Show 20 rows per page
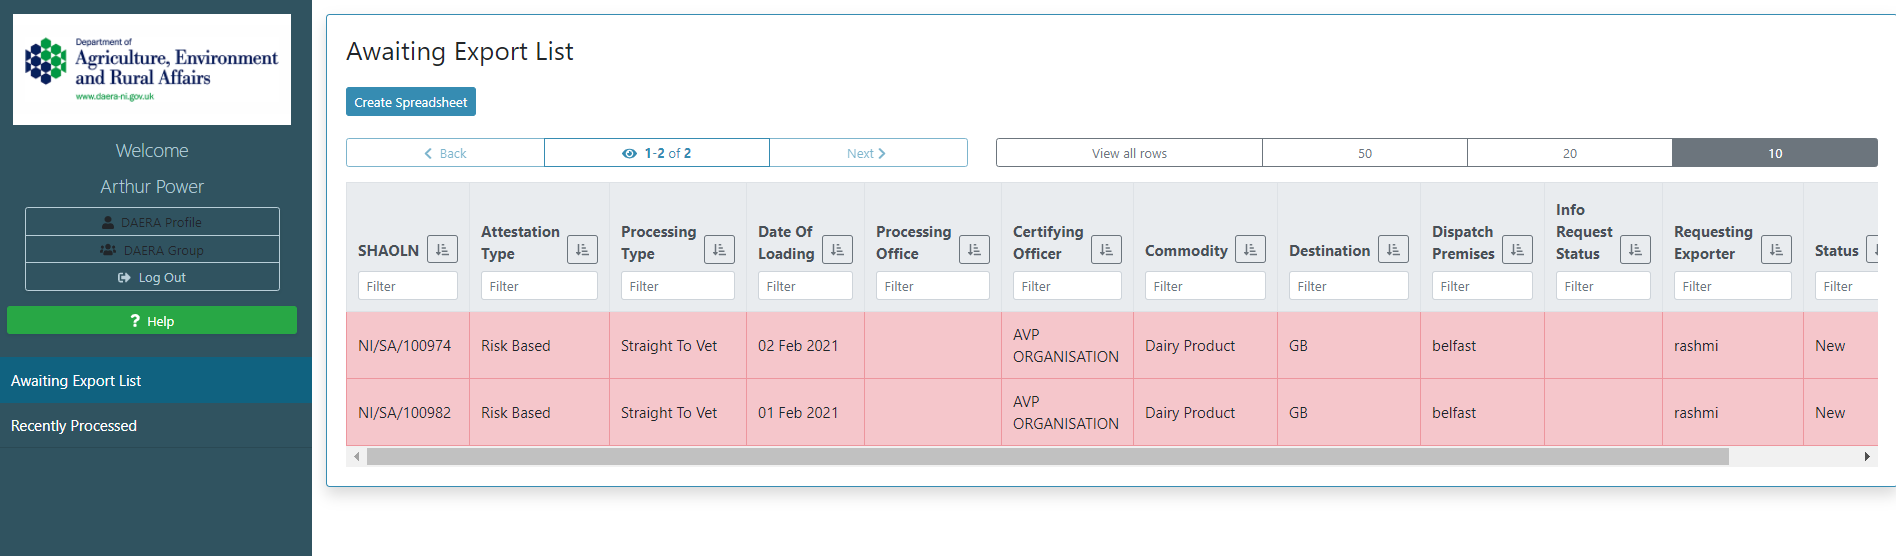The image size is (1896, 556). pos(1570,153)
